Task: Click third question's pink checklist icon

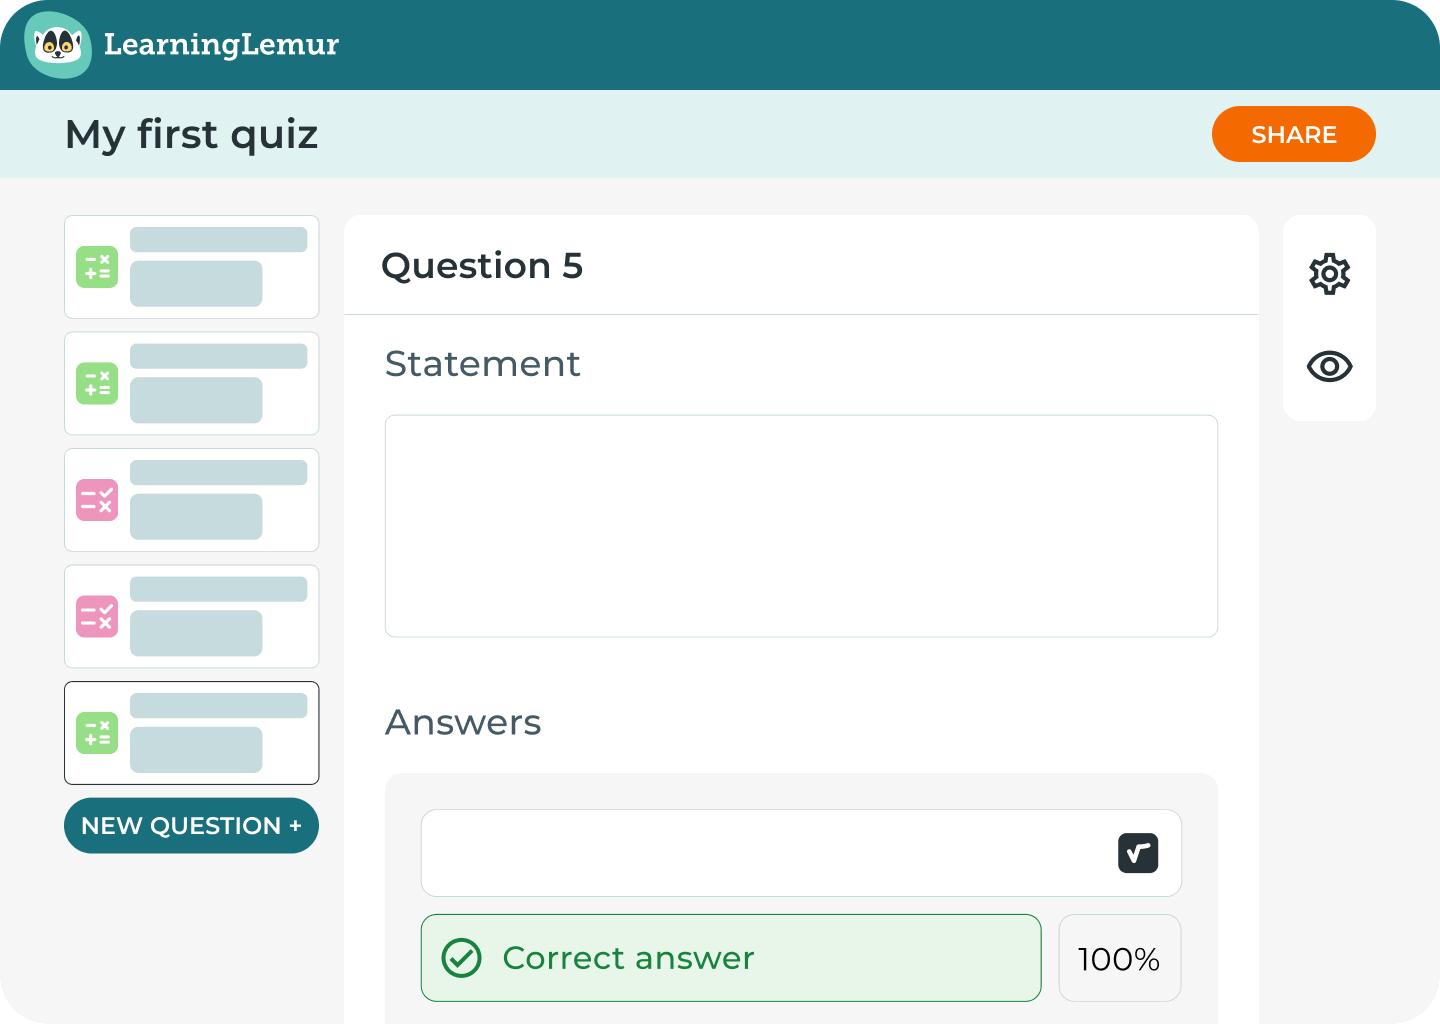Action: [97, 500]
